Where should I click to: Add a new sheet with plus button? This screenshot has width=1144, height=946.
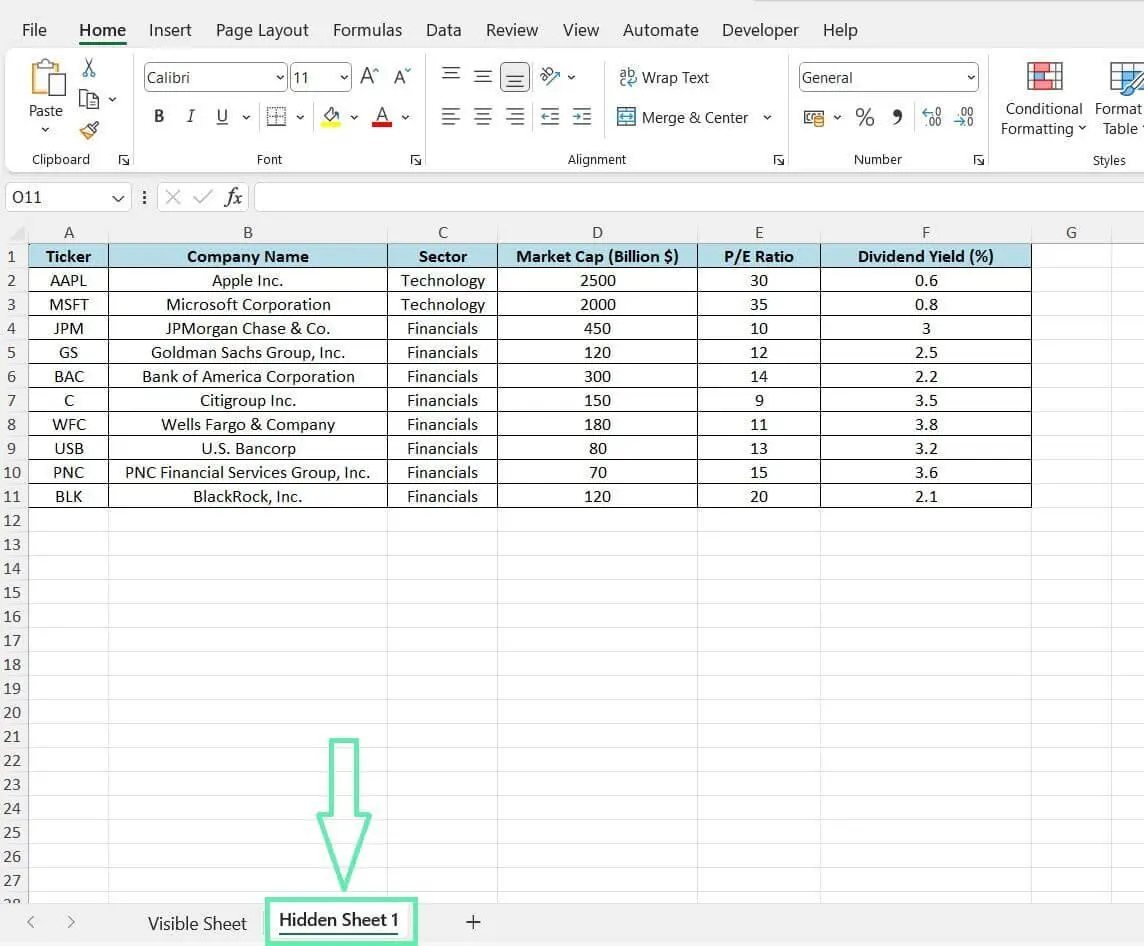pos(473,922)
